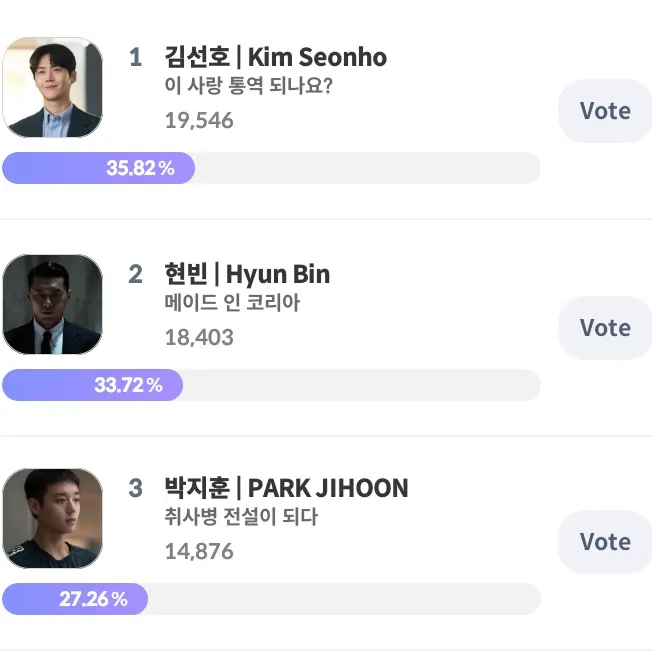Click drama title 취사병 전설이 되다
Screen dimensions: 652x652
tap(241, 516)
